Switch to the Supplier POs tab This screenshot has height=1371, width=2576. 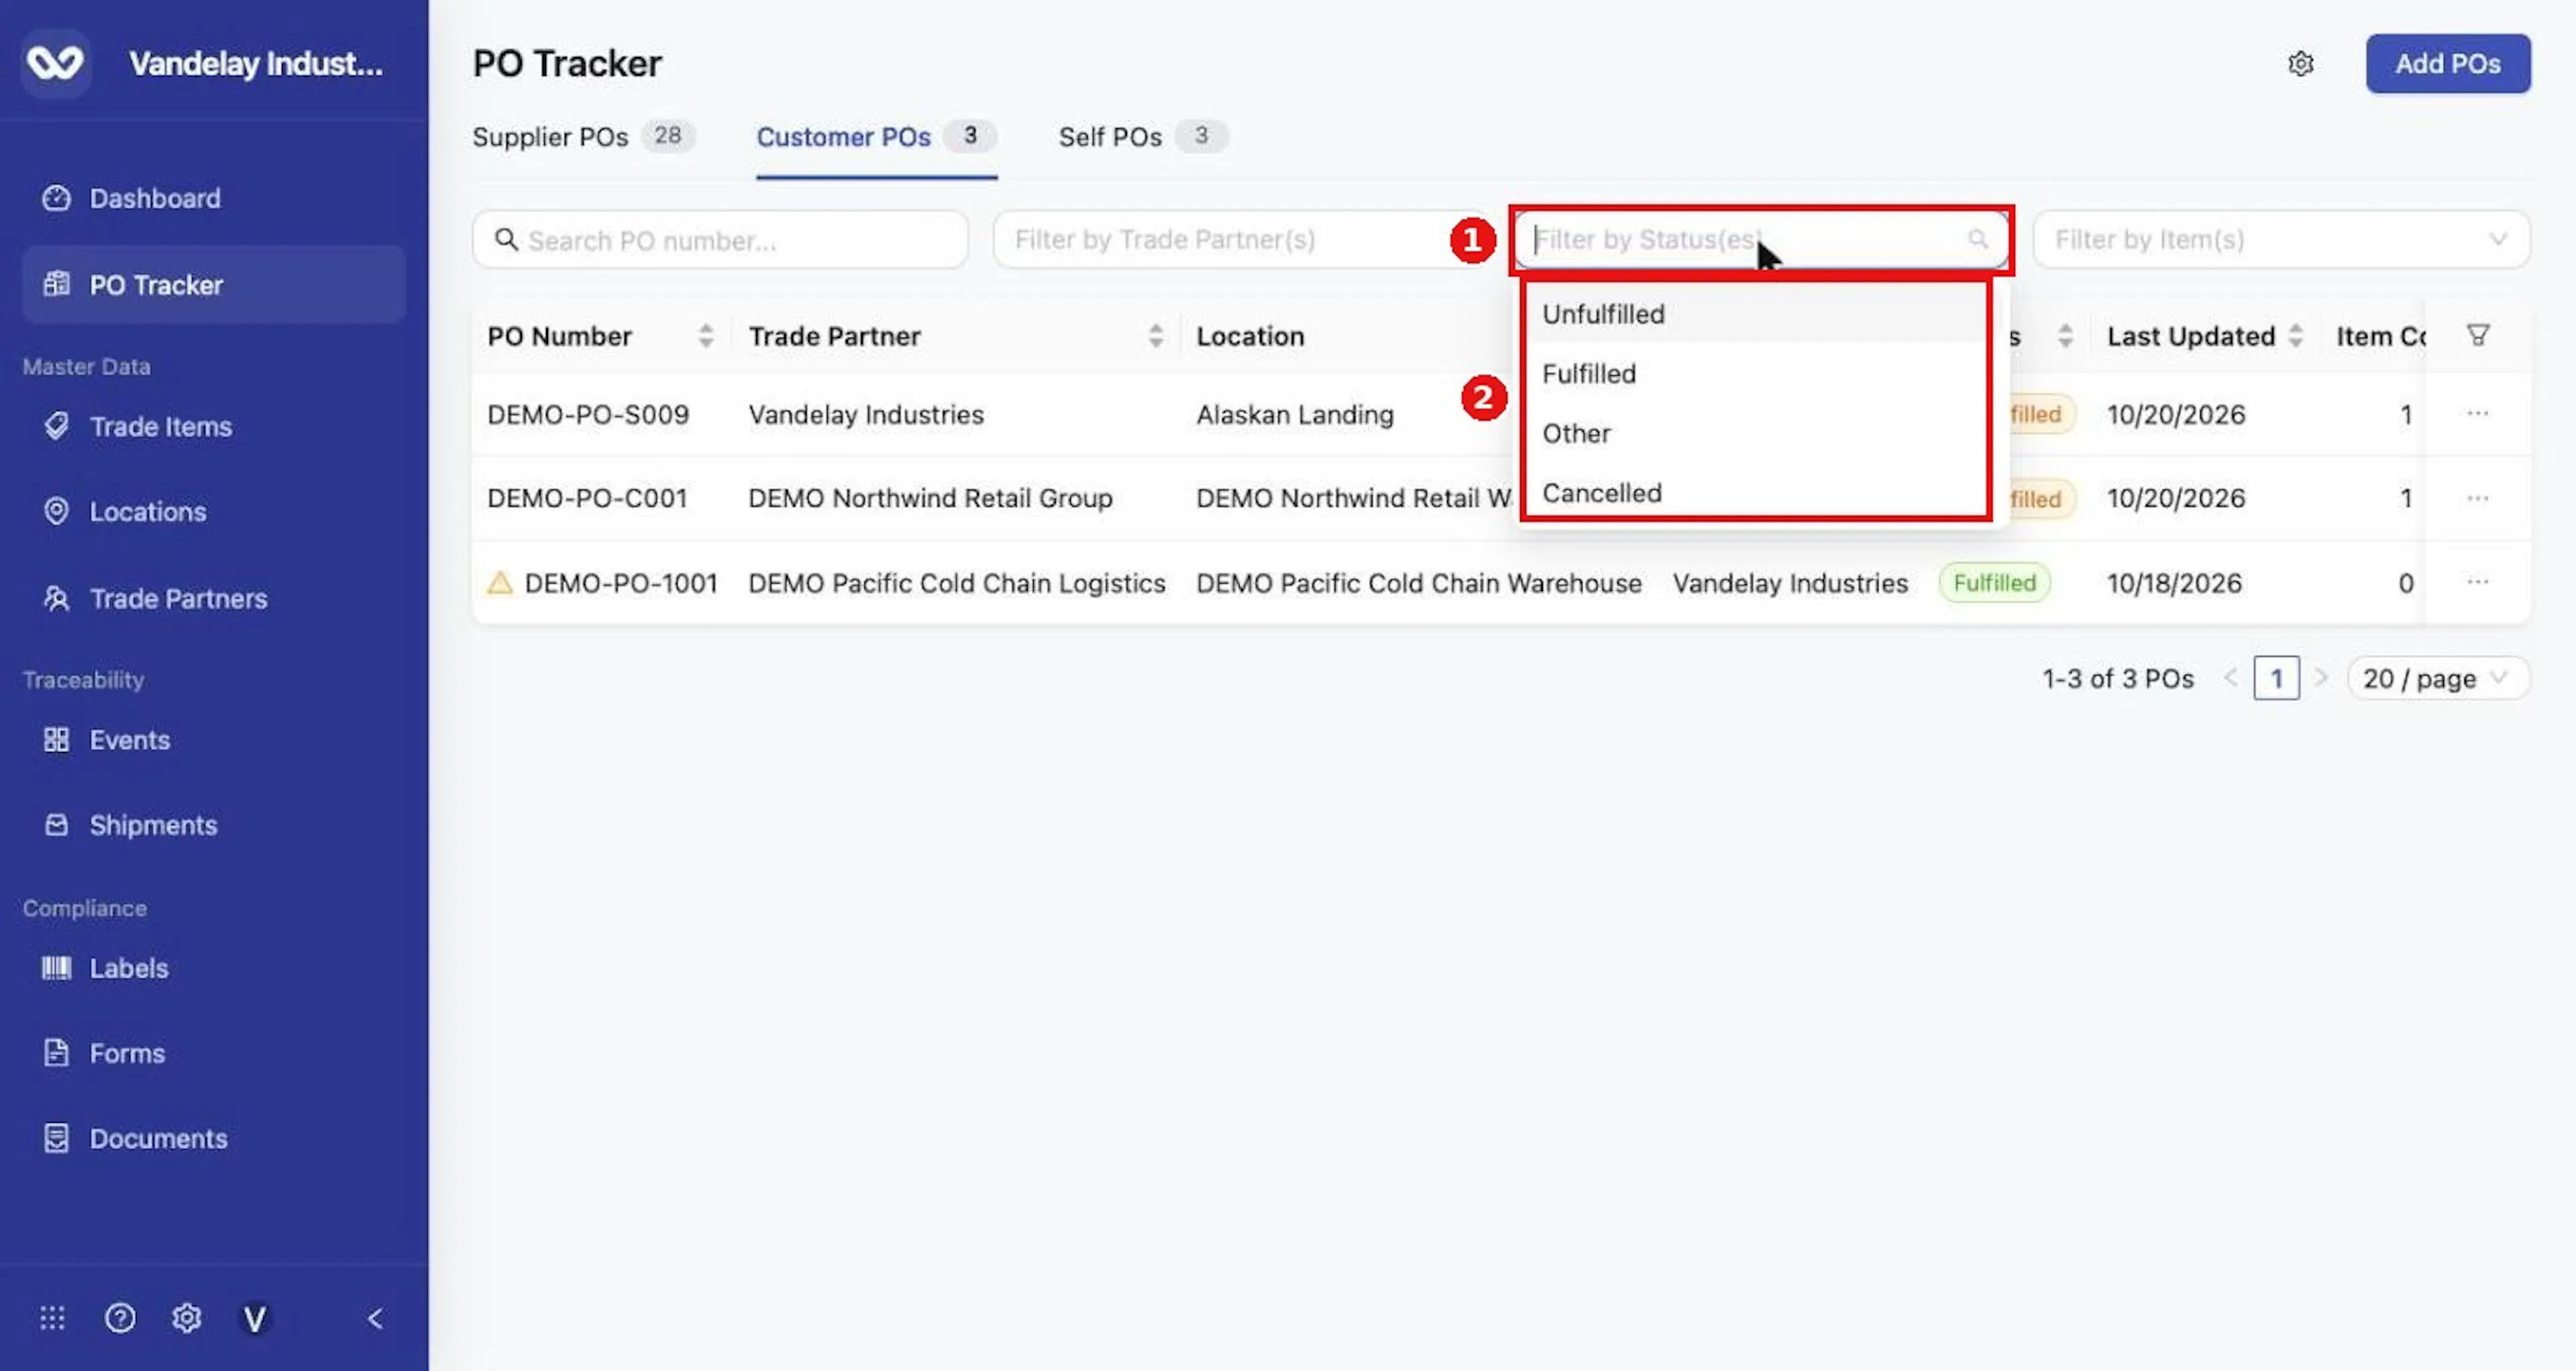583,137
